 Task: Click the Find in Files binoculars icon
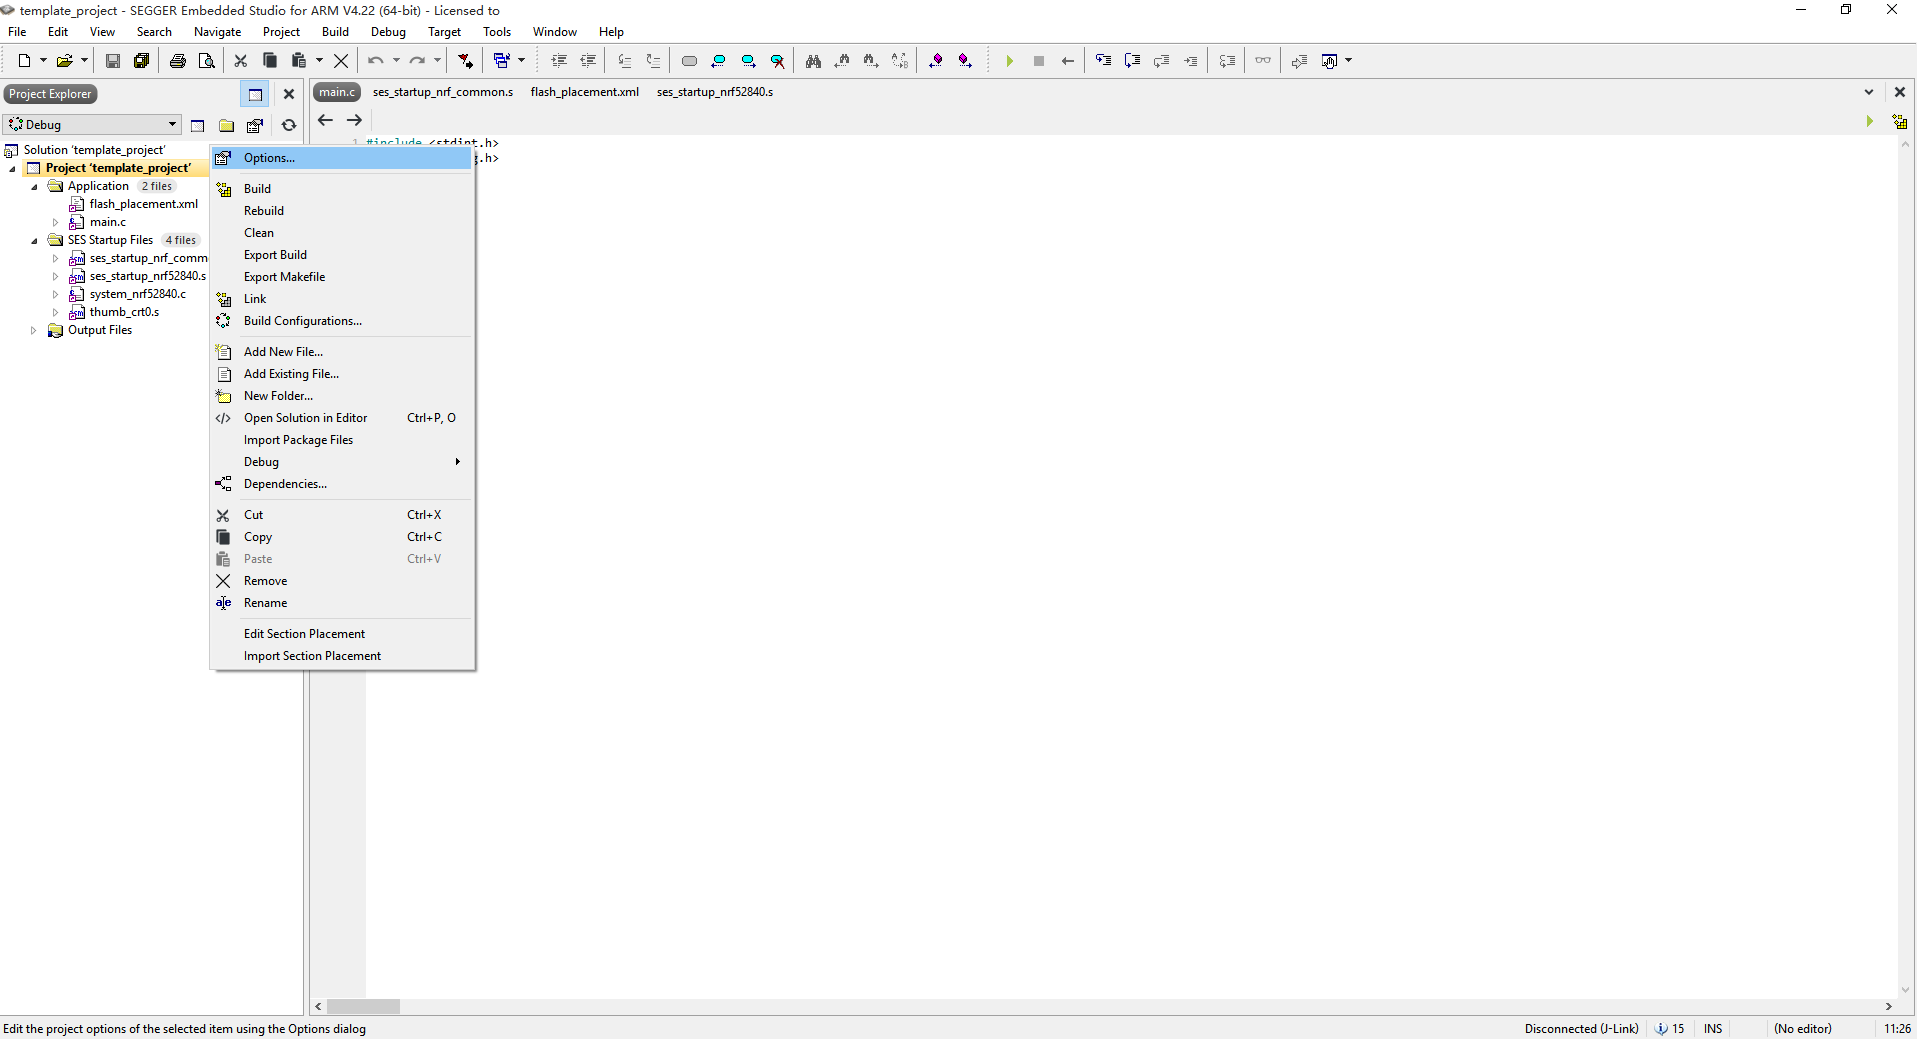(813, 60)
